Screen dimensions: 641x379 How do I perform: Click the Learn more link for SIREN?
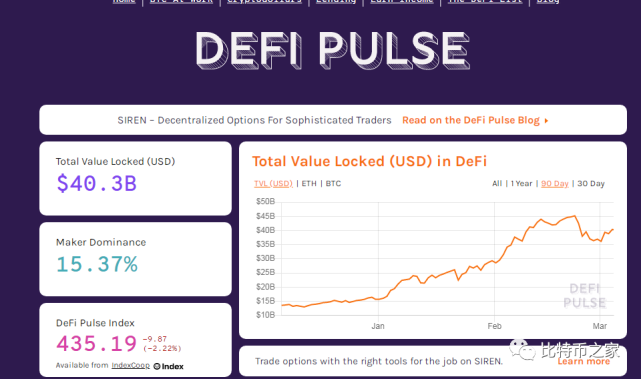click(x=584, y=361)
